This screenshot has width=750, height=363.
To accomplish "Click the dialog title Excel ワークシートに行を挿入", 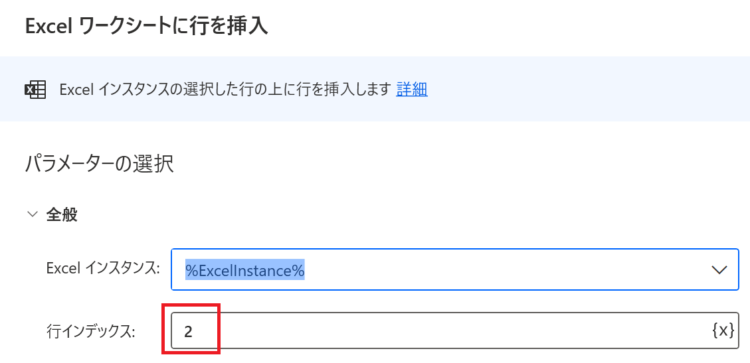I will 146,26.
